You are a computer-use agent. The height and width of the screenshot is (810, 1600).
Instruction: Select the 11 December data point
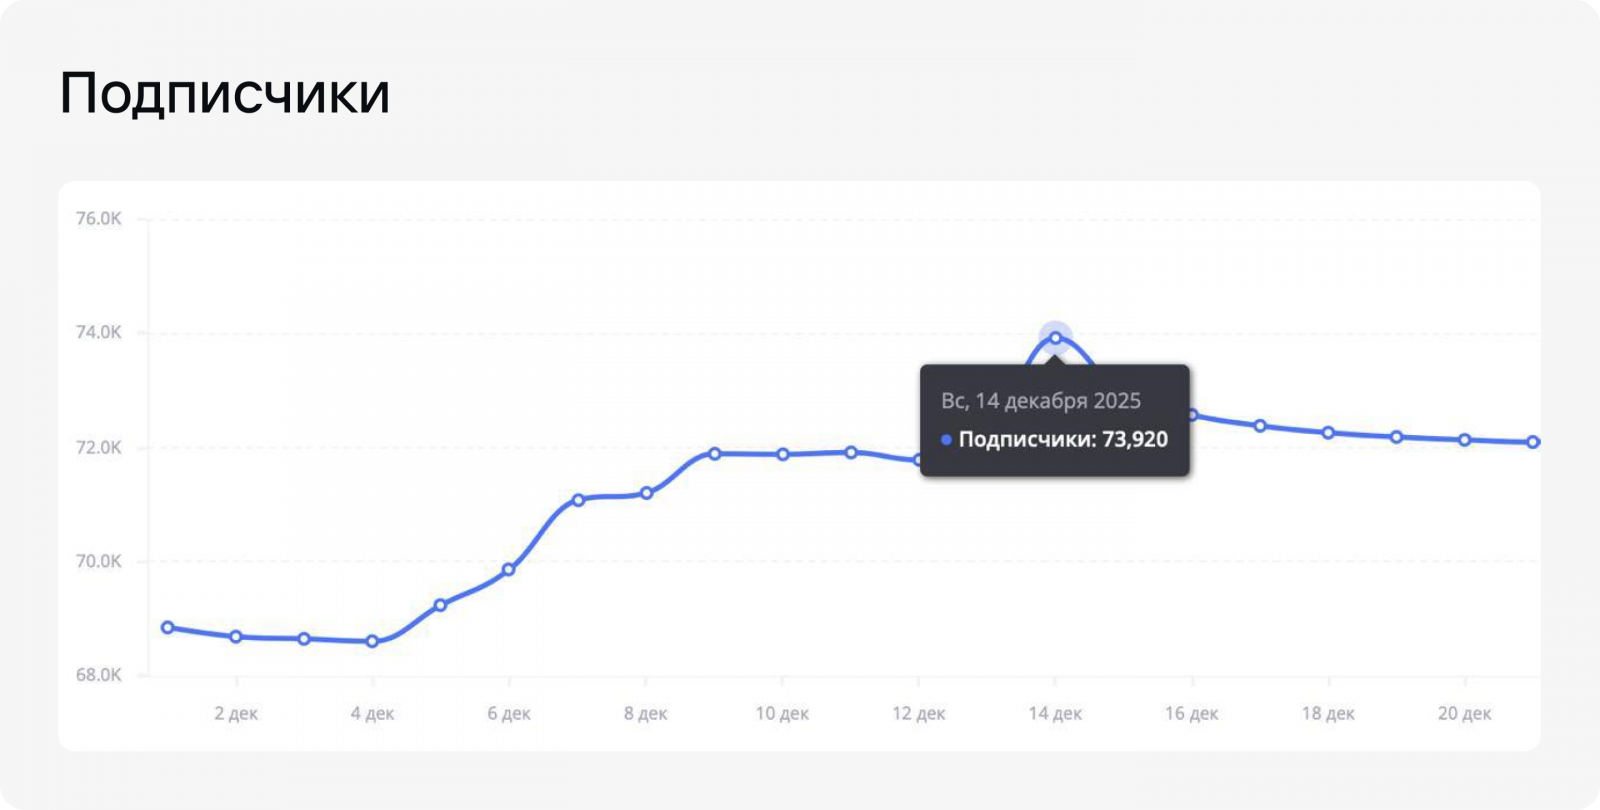pos(851,452)
